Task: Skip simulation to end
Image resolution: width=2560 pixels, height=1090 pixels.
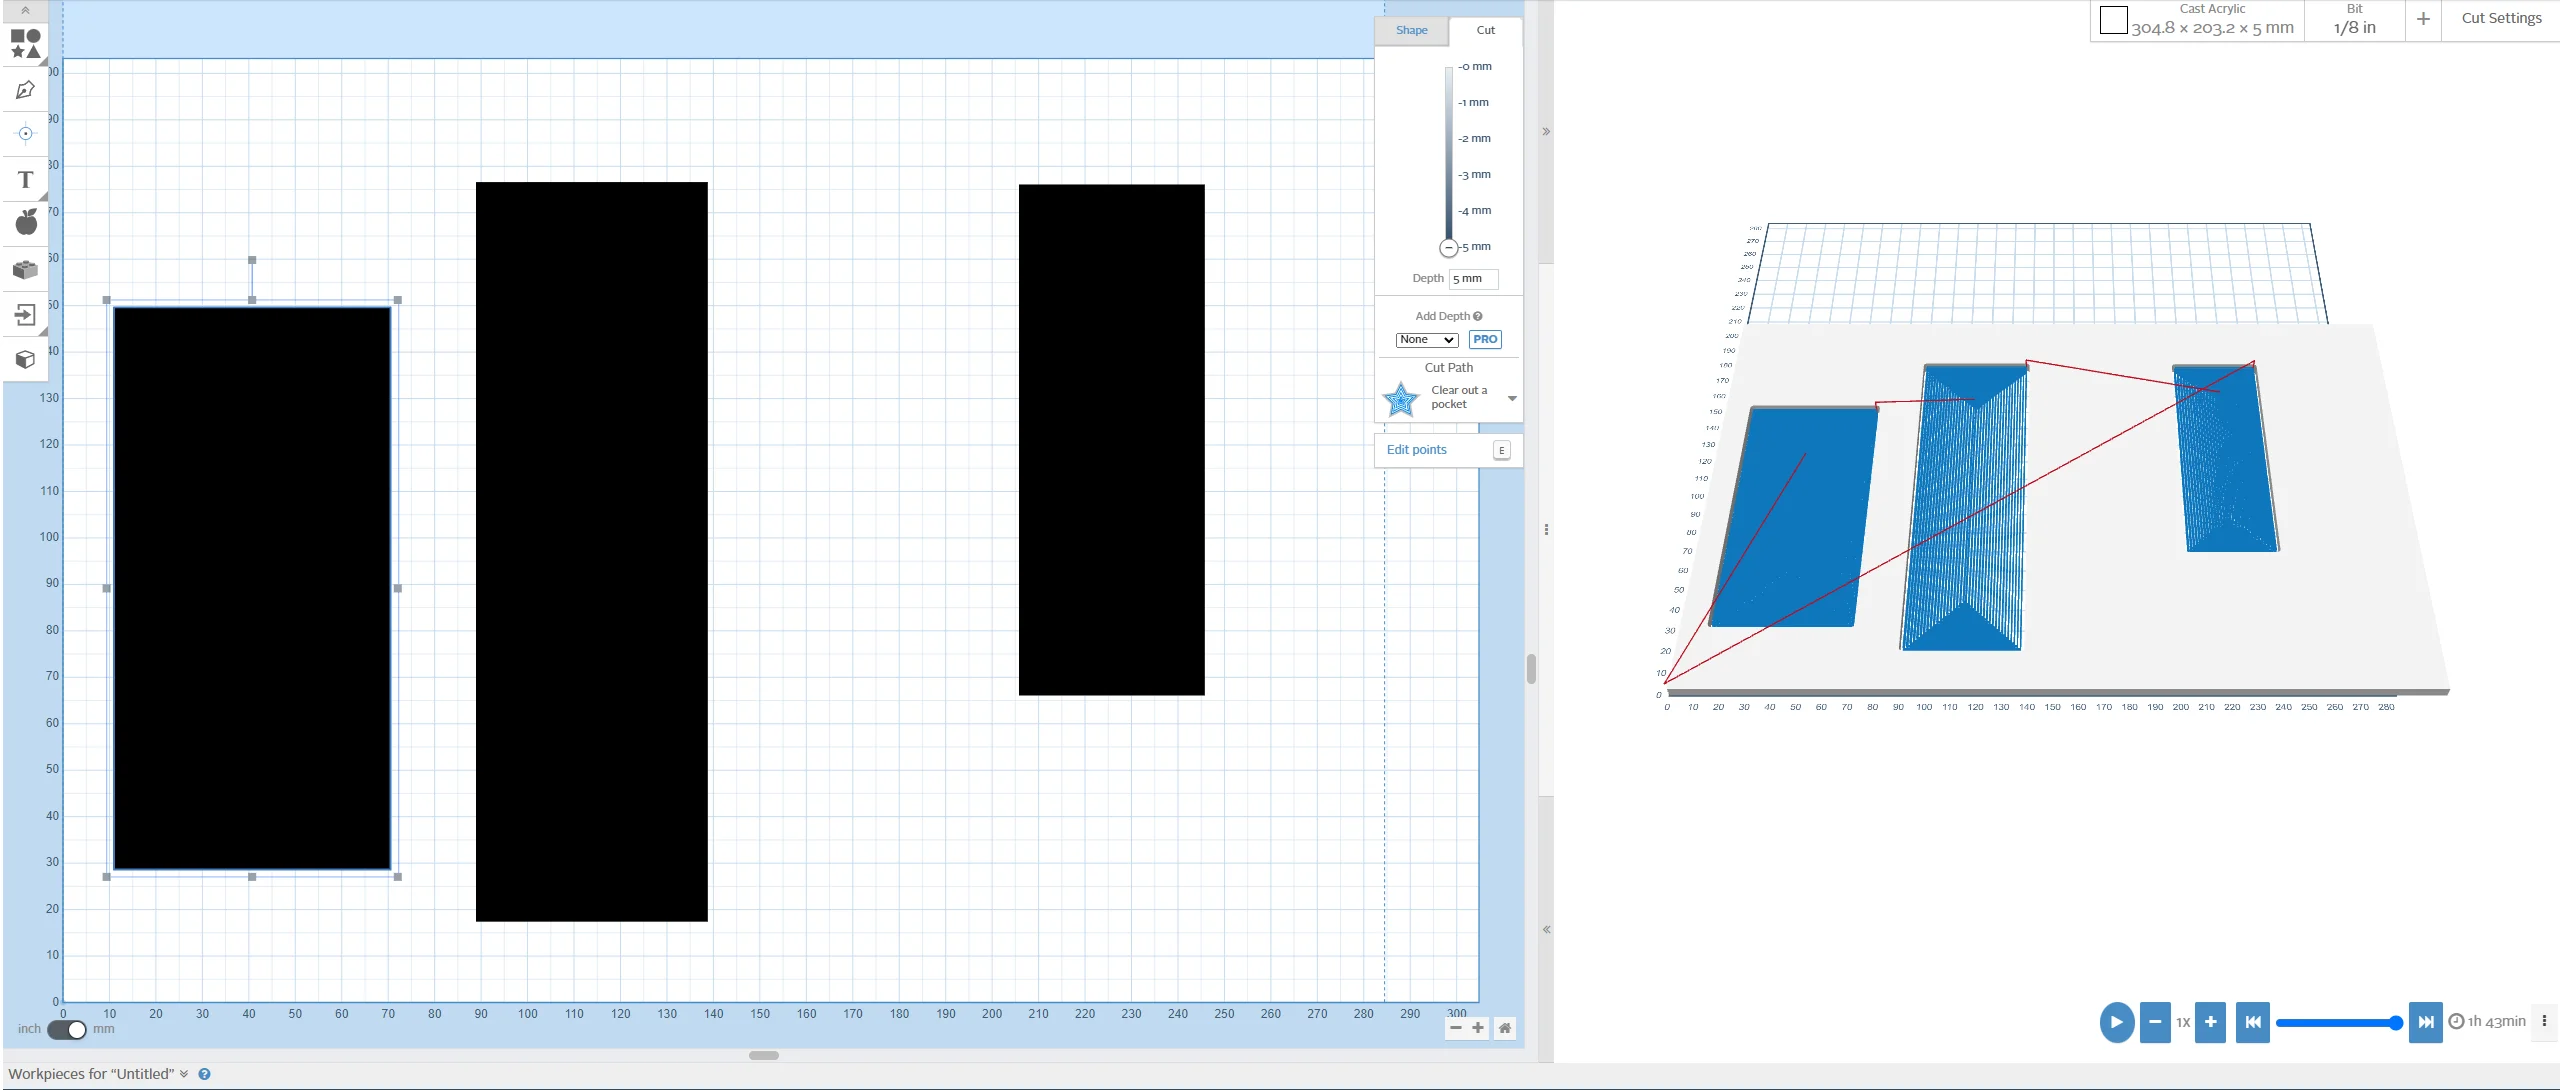Action: tap(2425, 1022)
